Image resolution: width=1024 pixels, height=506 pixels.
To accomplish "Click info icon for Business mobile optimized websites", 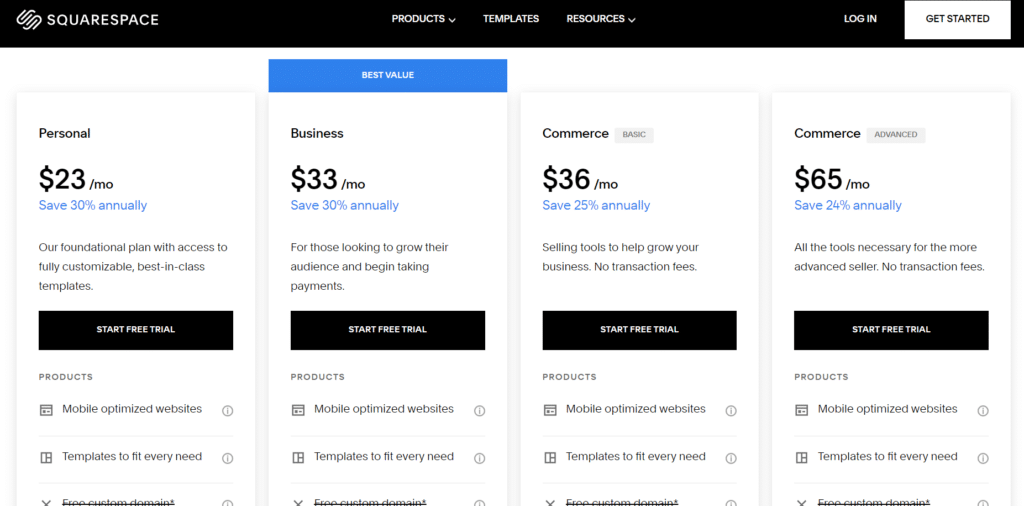I will (x=479, y=410).
